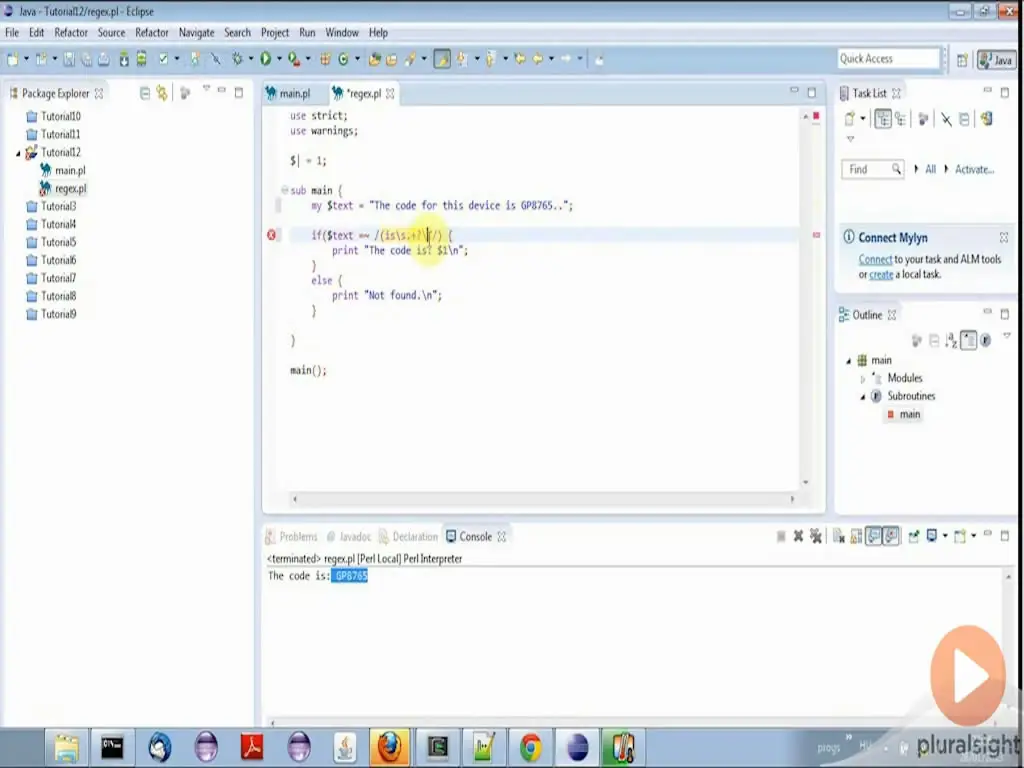
Task: Click the Find field in Task List
Action: (872, 170)
